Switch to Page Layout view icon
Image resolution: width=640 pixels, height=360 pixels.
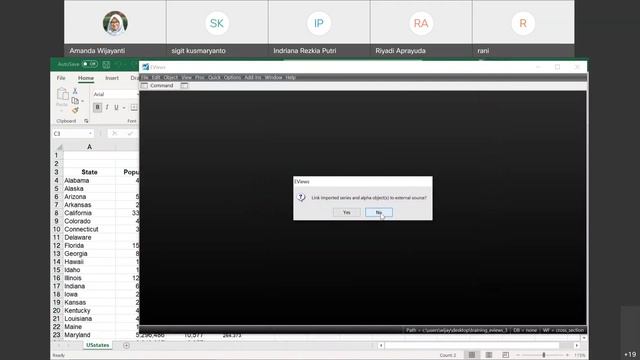tap(489, 355)
